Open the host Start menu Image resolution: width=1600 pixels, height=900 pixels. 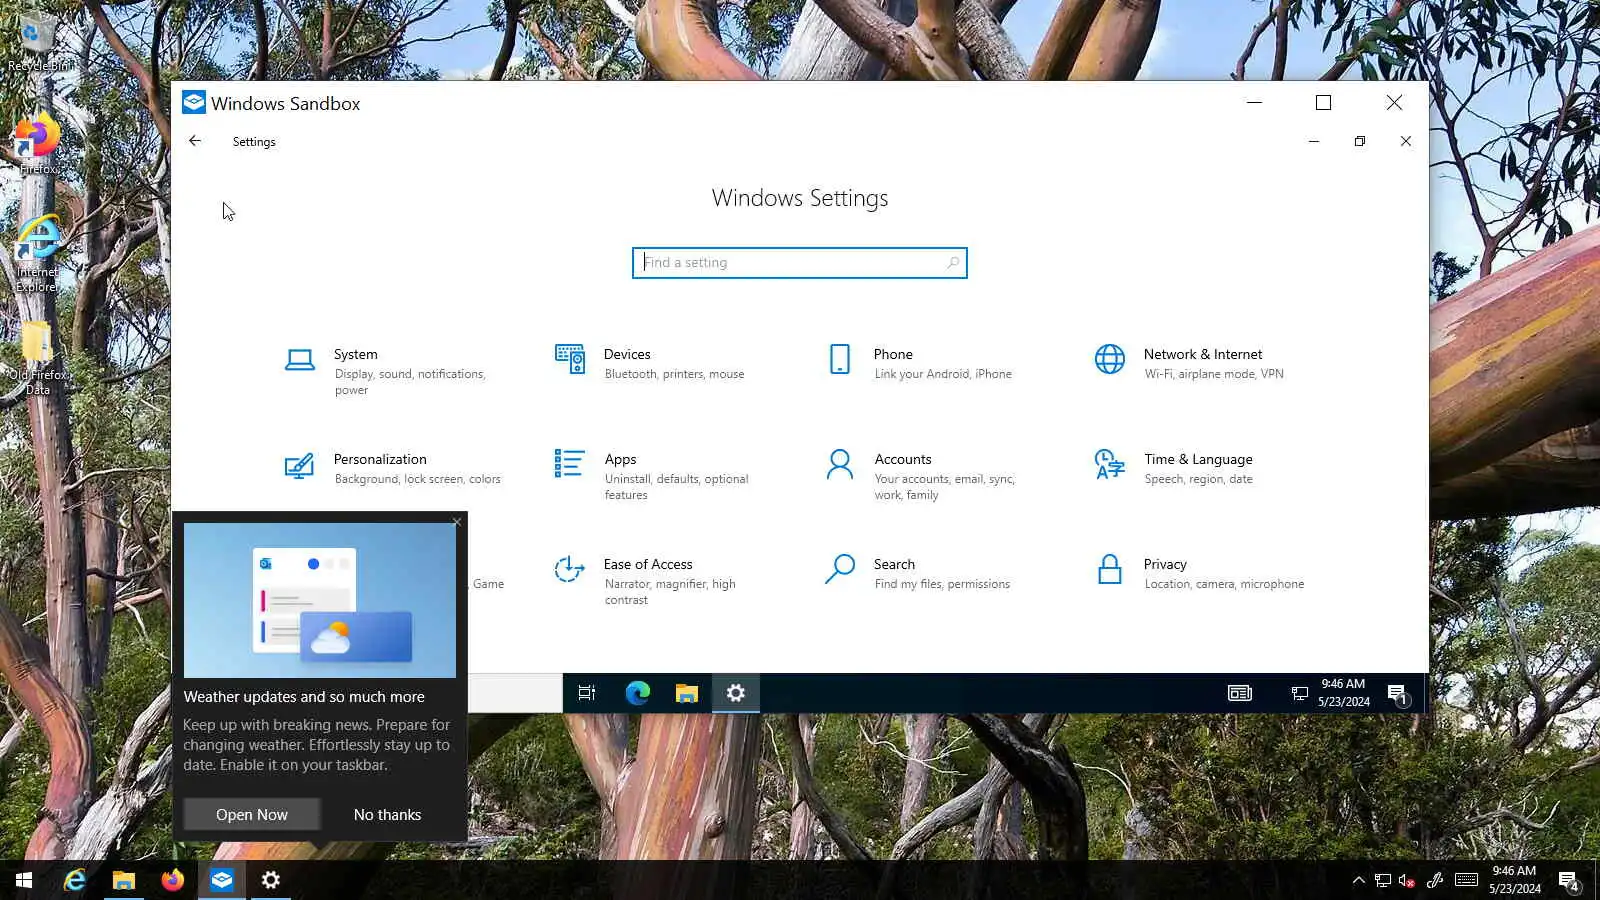(24, 880)
